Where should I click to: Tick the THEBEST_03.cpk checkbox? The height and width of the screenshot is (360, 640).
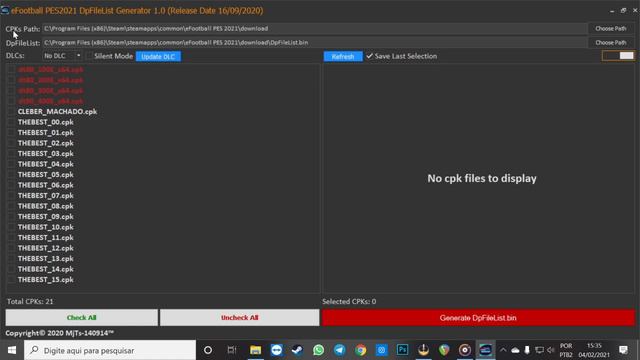coord(11,153)
